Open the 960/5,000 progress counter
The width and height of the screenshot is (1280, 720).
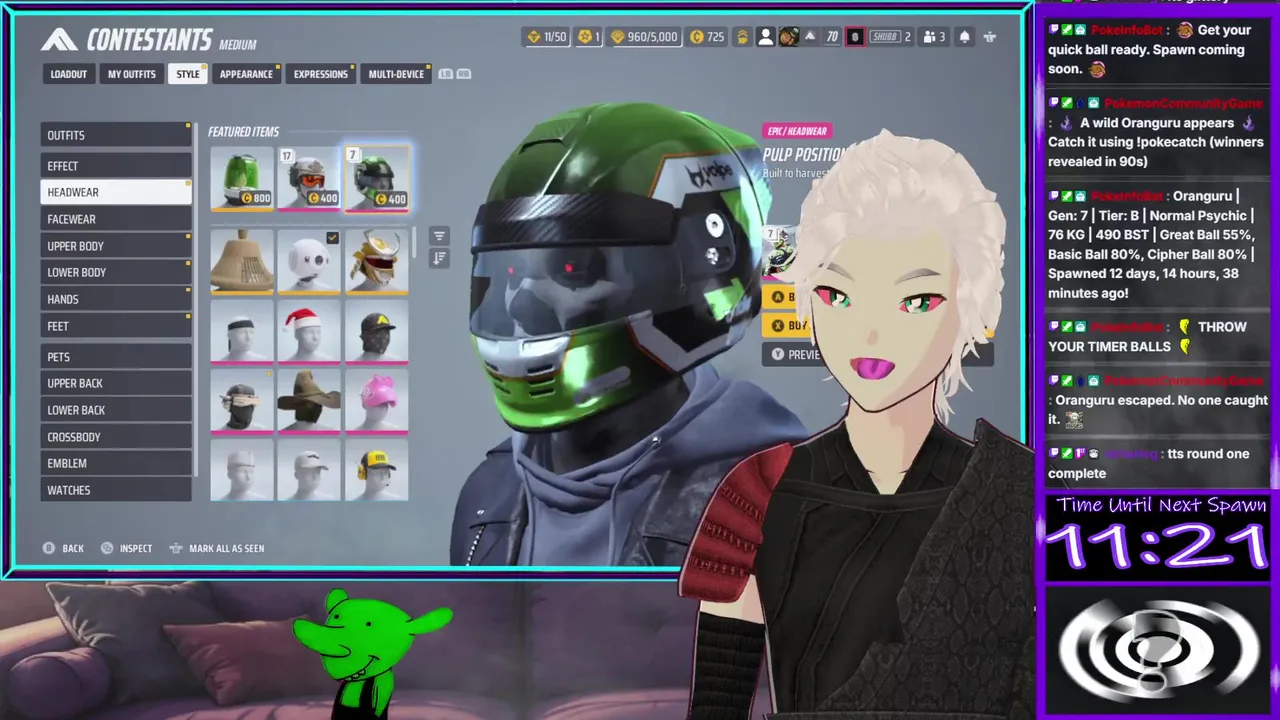644,37
